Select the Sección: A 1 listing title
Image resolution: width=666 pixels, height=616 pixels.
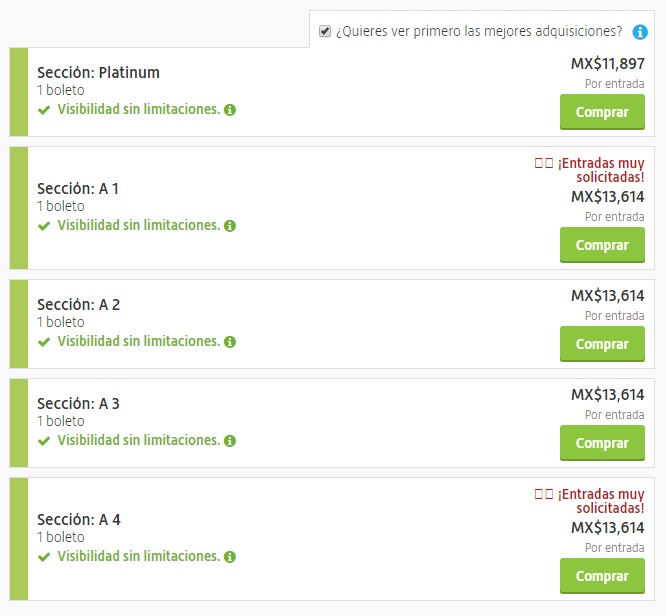click(78, 188)
